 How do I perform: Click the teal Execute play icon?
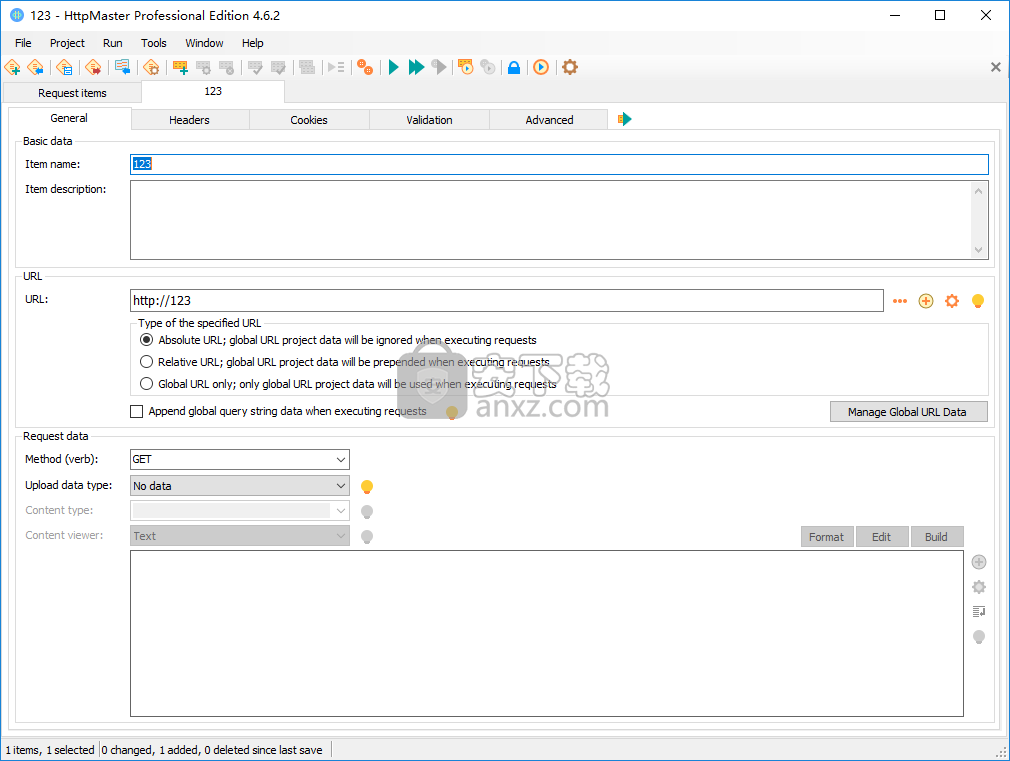pos(394,67)
